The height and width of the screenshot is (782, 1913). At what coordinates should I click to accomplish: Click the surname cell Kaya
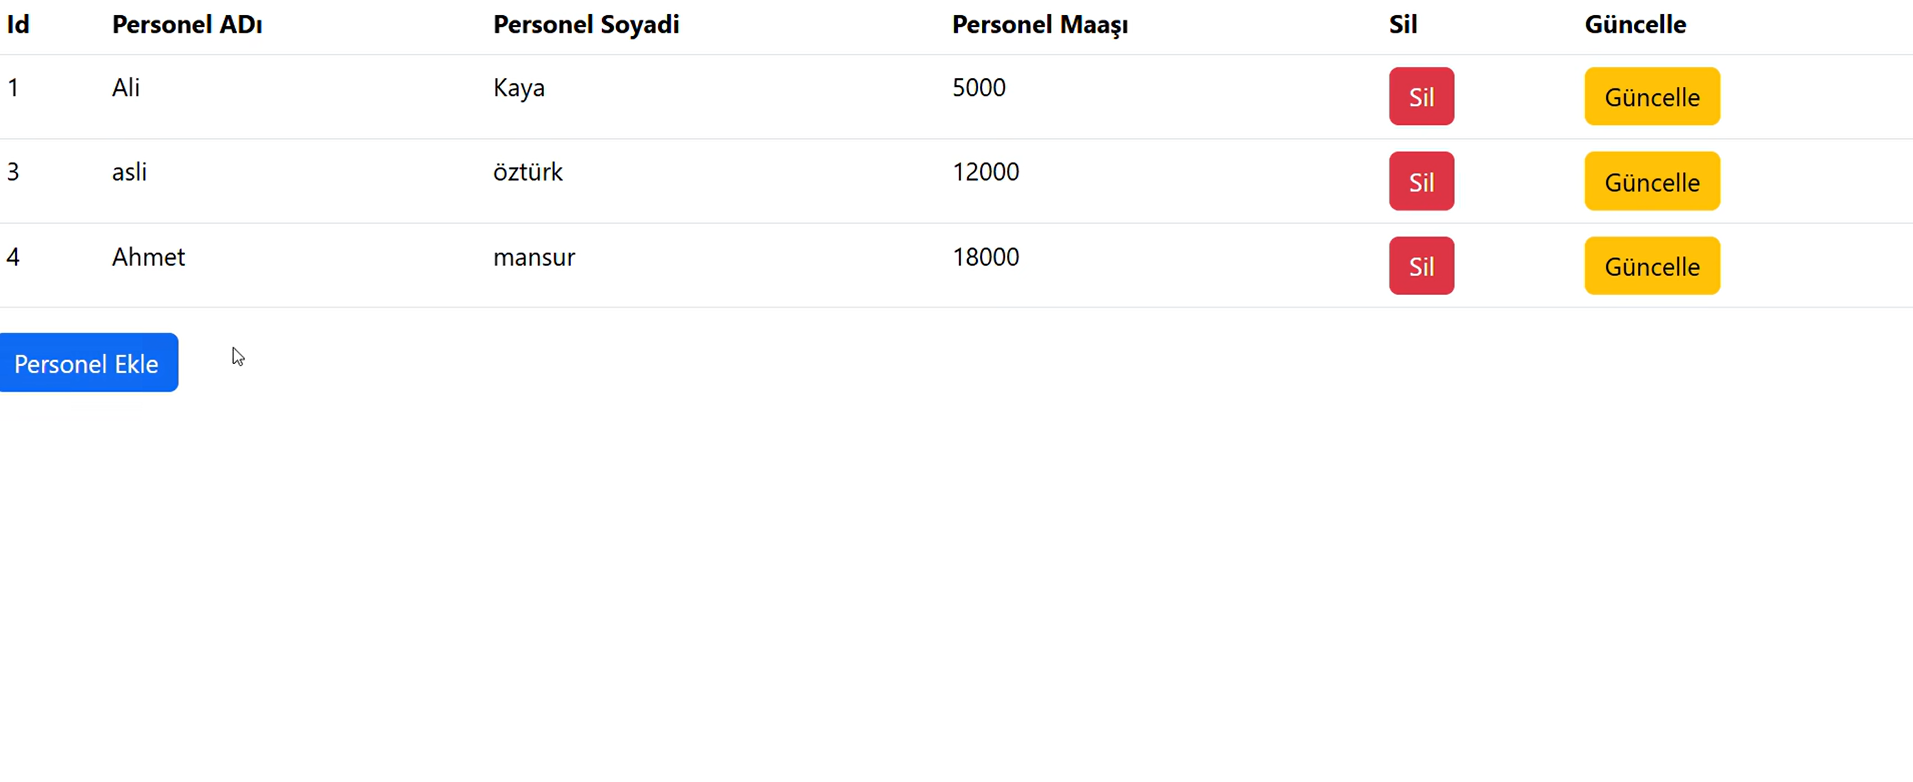tap(519, 88)
